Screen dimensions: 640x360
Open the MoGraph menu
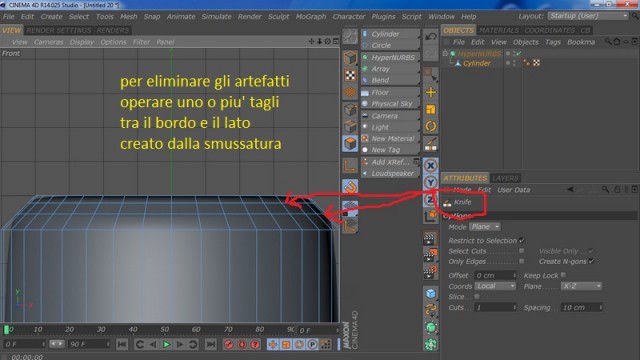(x=311, y=17)
